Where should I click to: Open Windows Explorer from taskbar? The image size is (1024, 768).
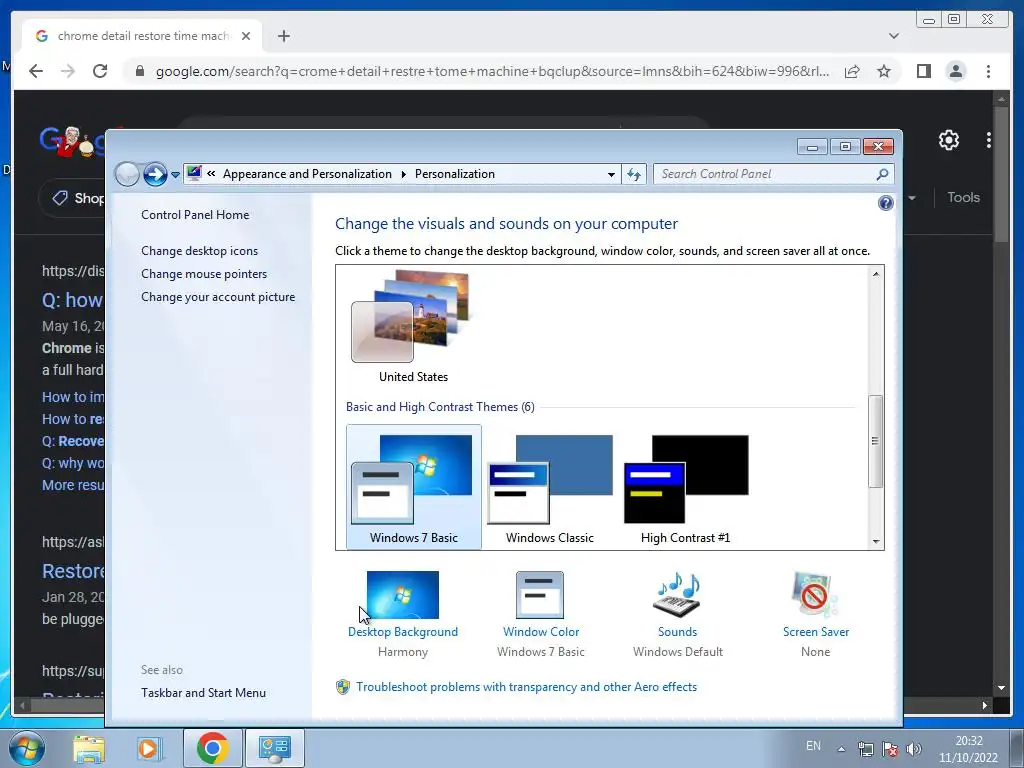click(x=89, y=748)
